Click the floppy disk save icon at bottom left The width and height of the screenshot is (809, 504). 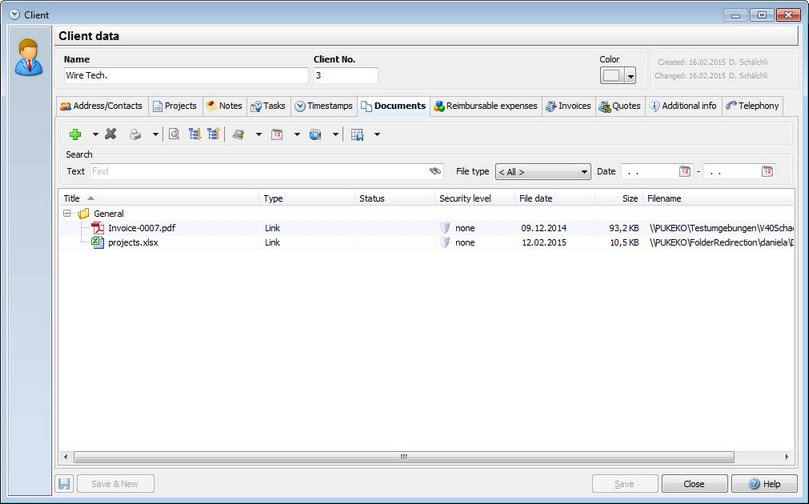64,484
